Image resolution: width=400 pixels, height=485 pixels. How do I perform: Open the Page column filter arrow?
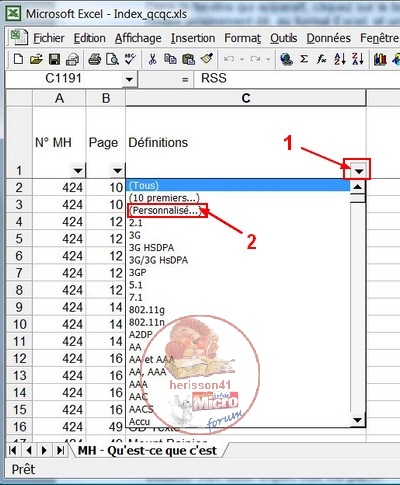tap(117, 171)
